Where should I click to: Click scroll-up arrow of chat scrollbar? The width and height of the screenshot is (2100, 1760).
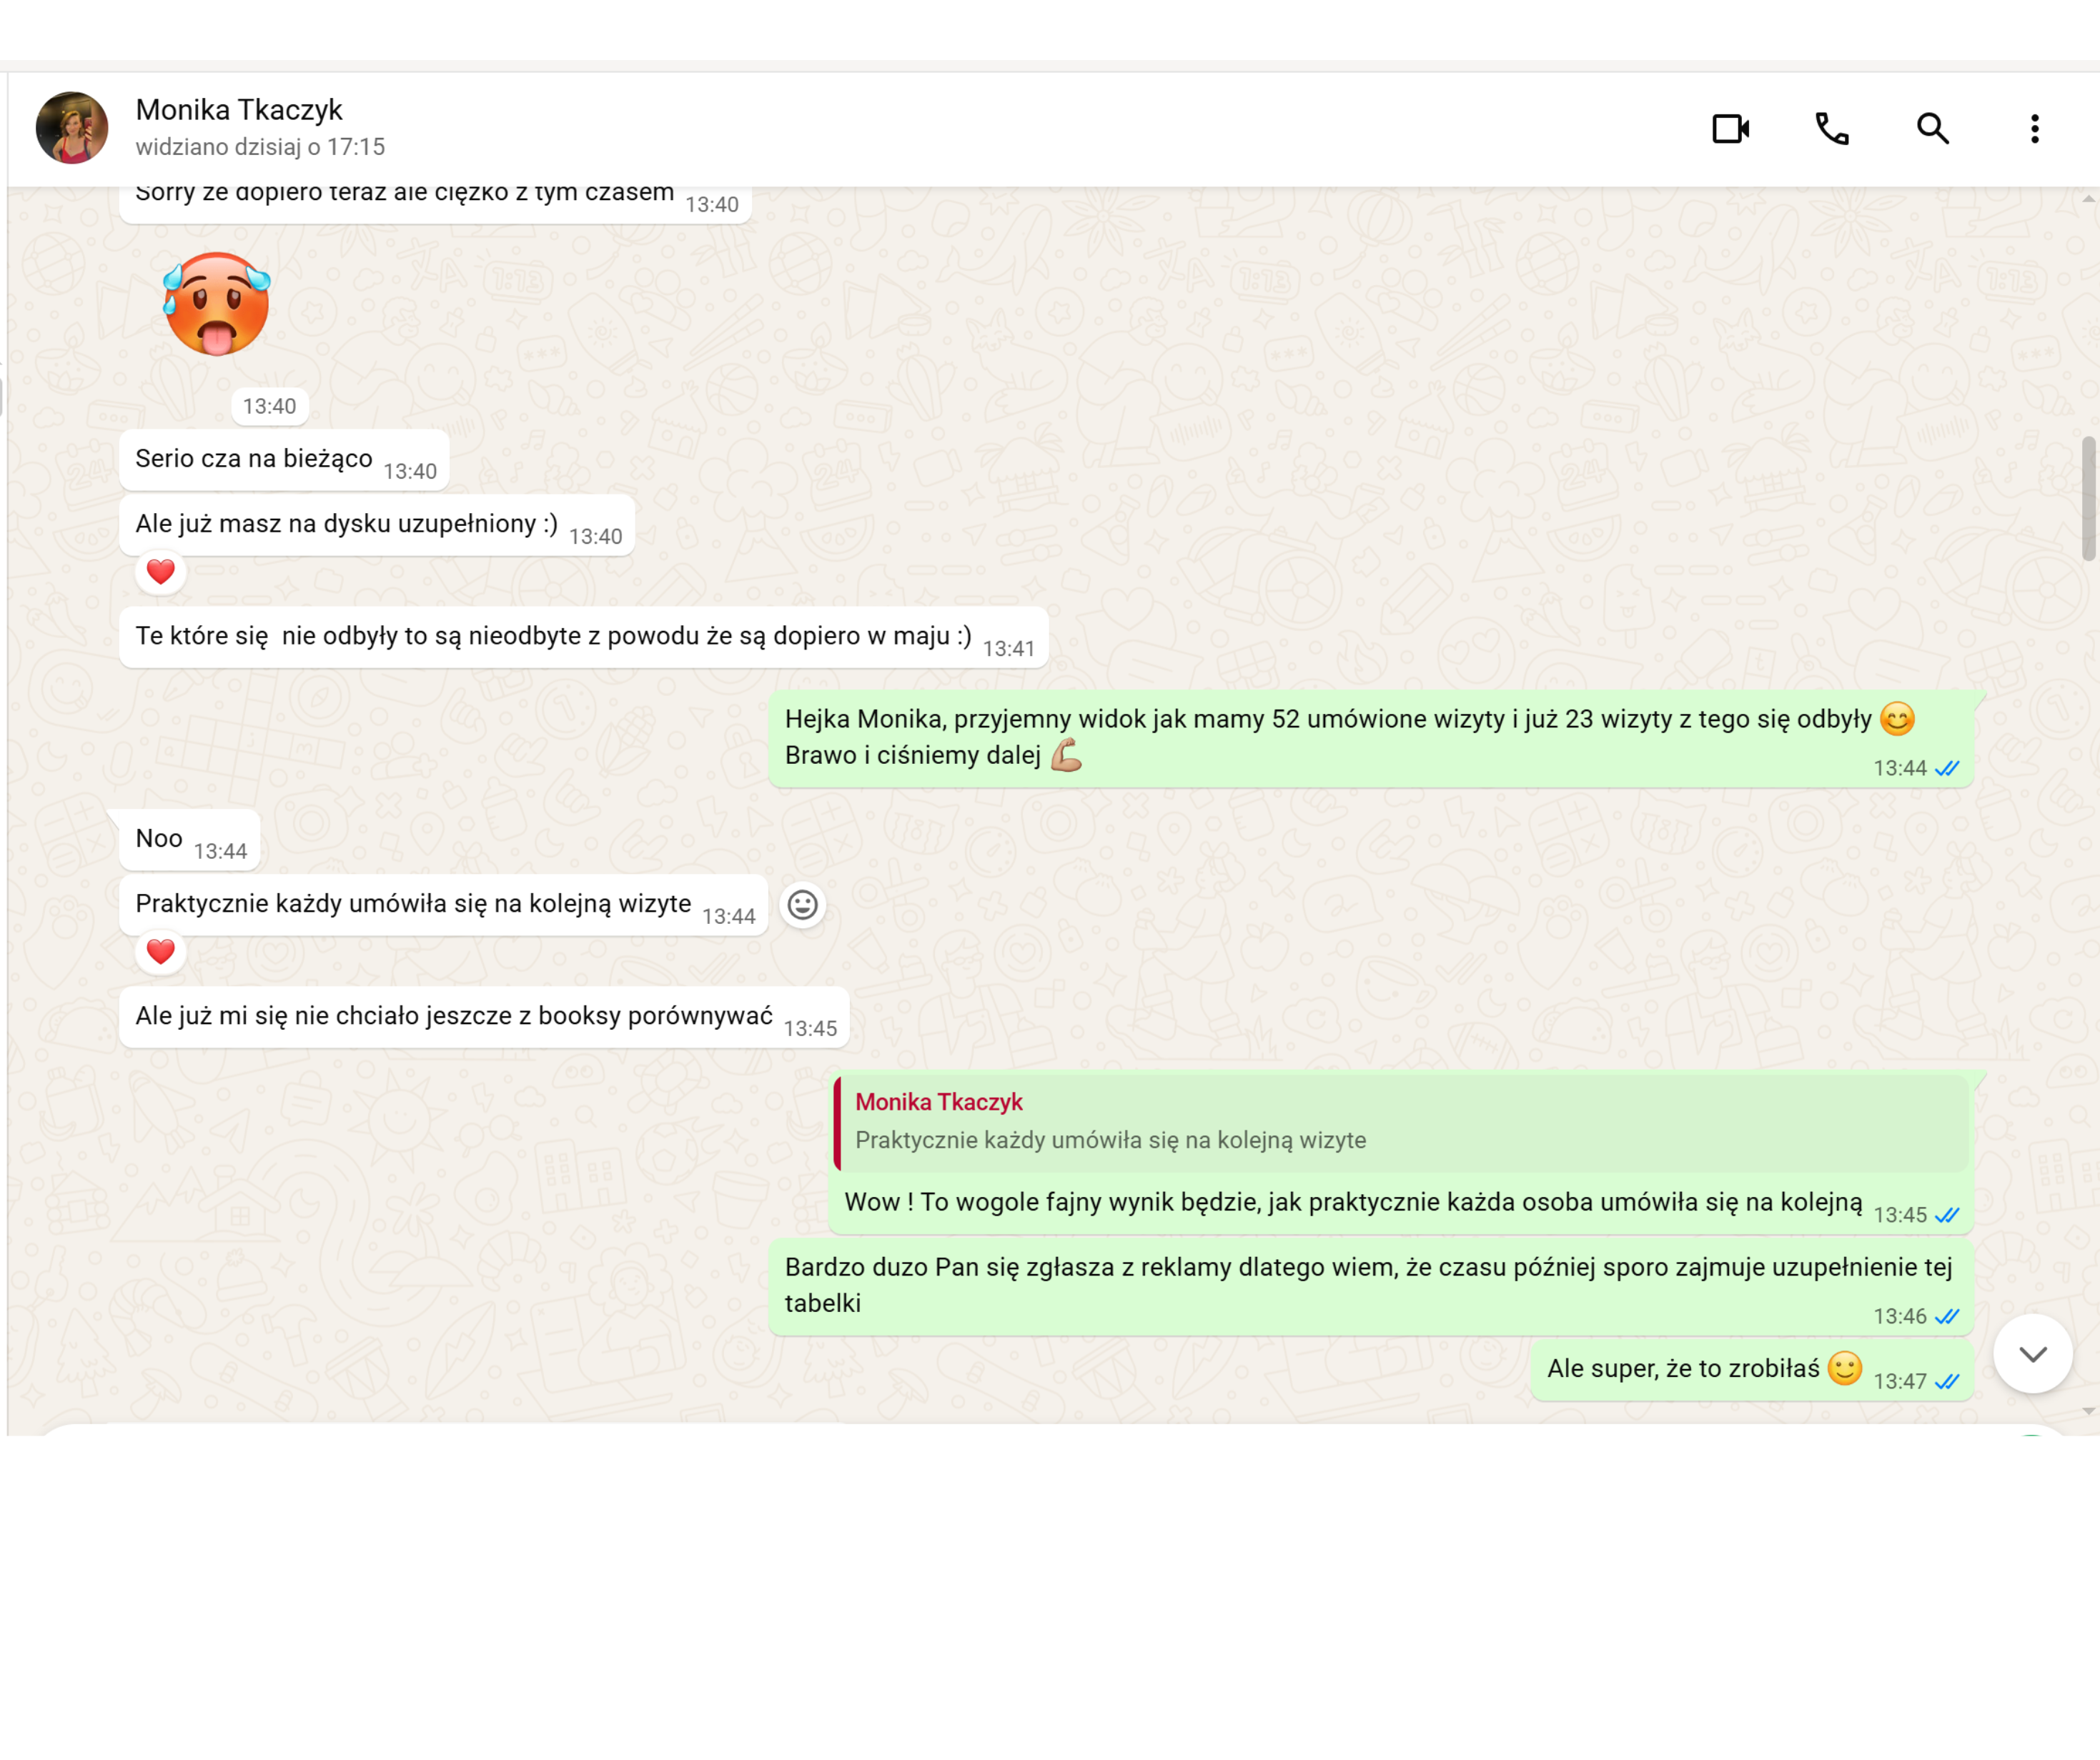click(2089, 200)
